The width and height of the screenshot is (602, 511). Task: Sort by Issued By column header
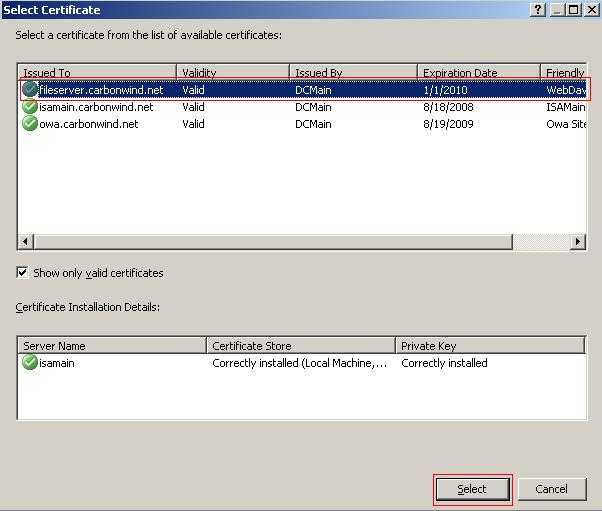[353, 73]
